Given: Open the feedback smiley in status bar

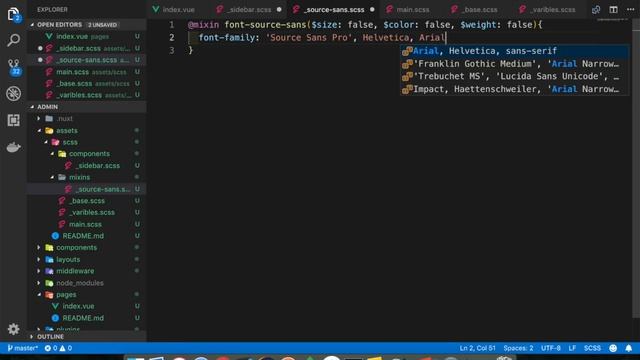Looking at the screenshot, I should click(613, 348).
